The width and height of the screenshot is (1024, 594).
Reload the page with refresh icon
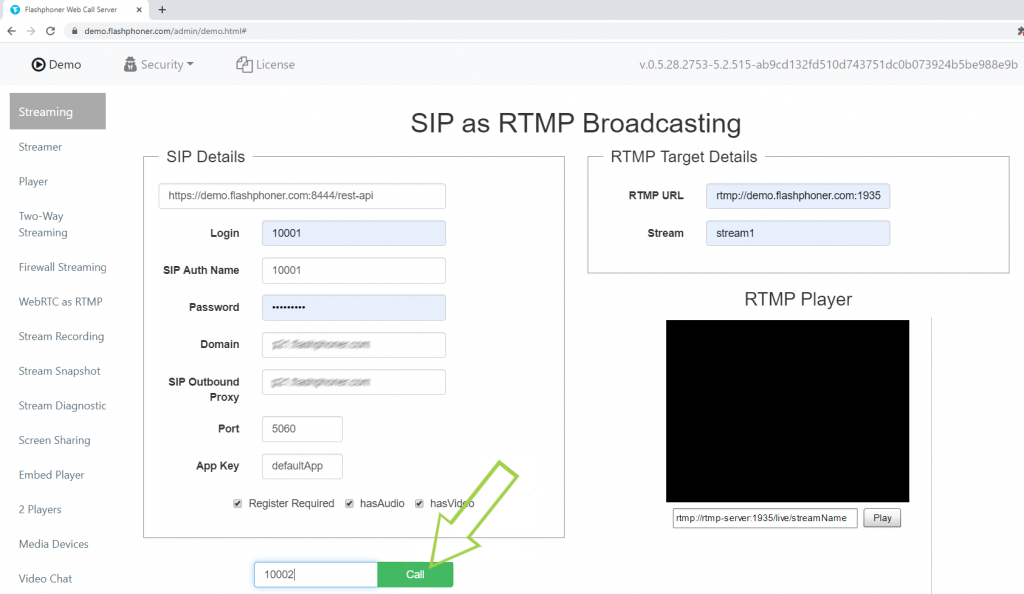pyautogui.click(x=50, y=31)
